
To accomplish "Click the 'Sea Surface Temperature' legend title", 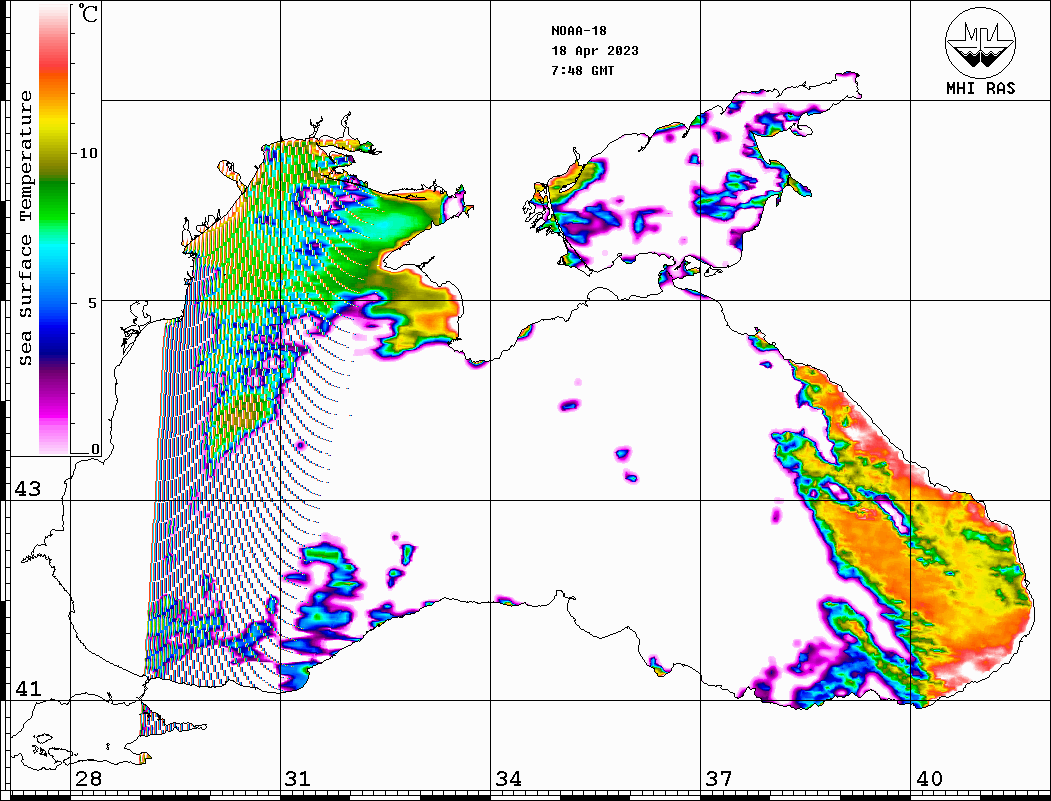I will click(25, 228).
